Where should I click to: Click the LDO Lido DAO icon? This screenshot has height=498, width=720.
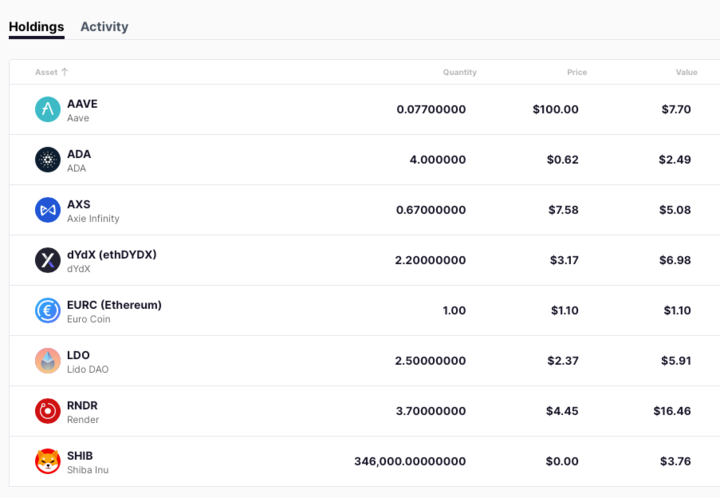tap(48, 361)
